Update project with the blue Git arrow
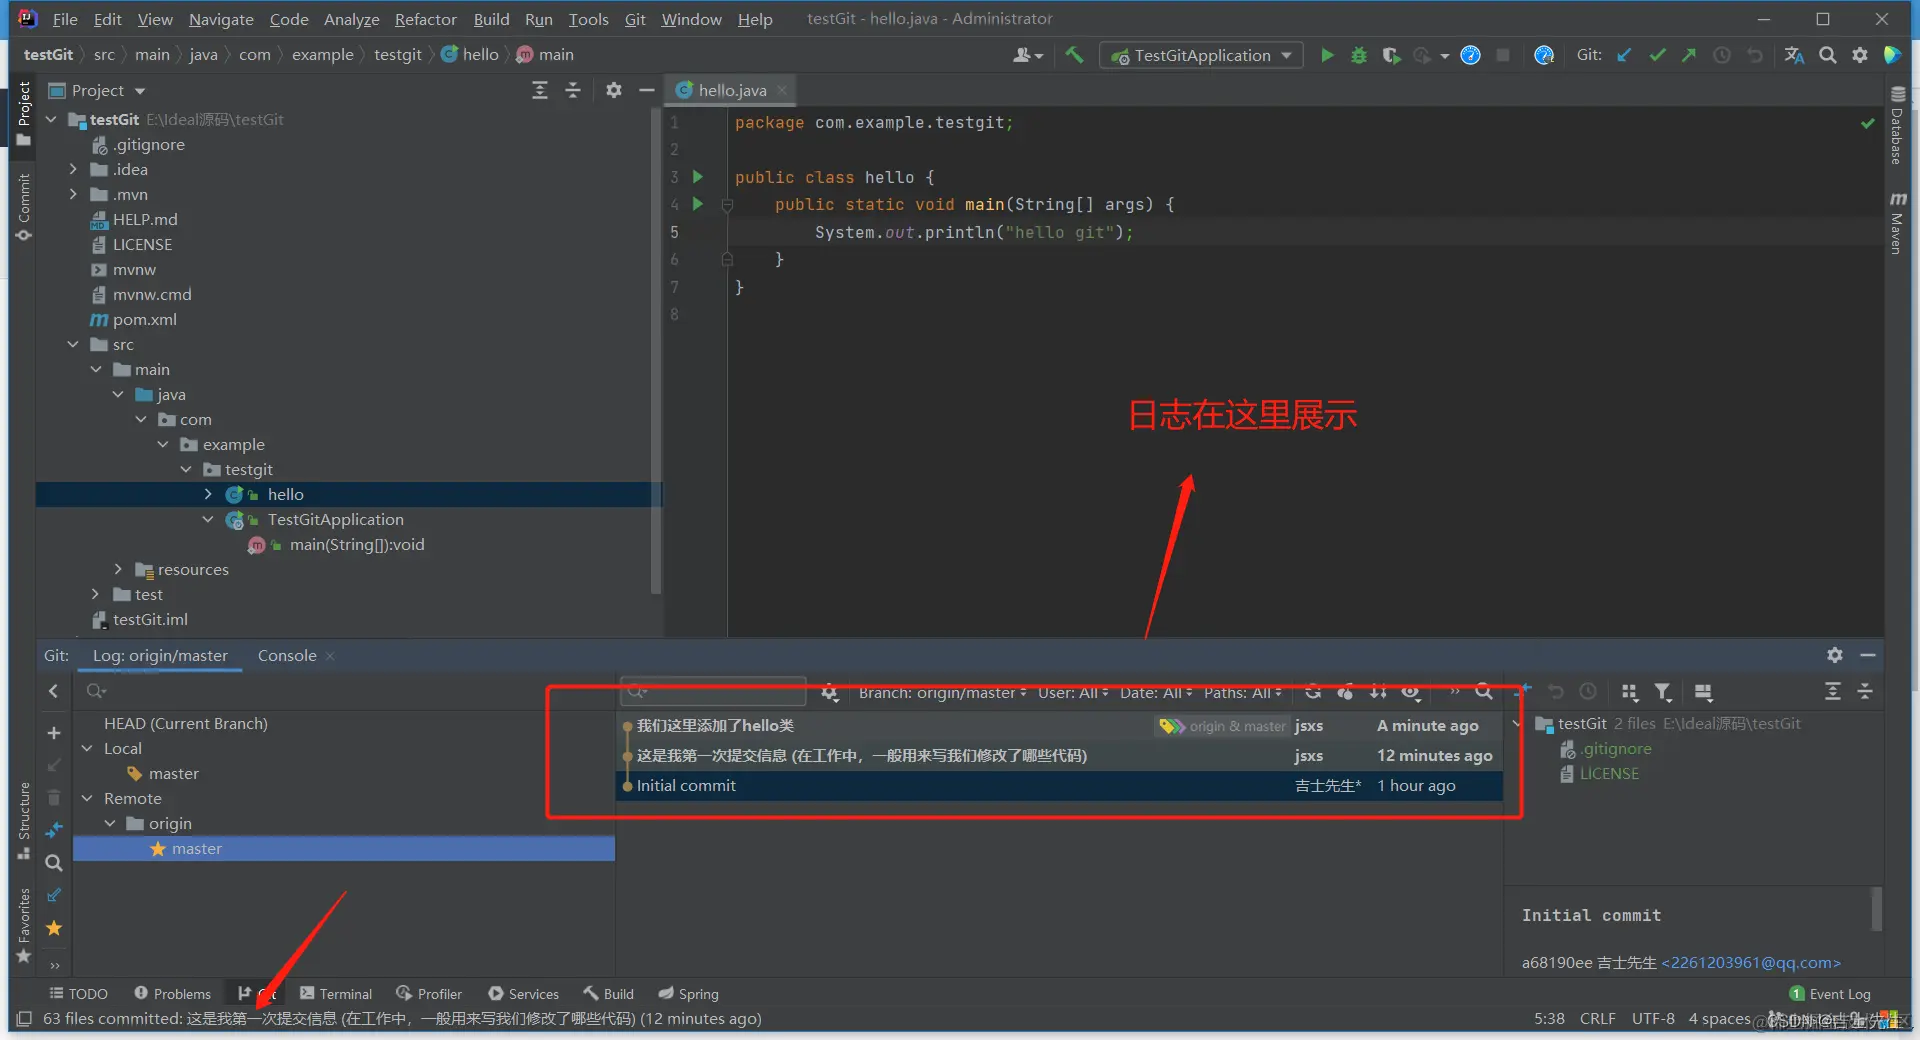This screenshot has height=1040, width=1920. (1624, 55)
